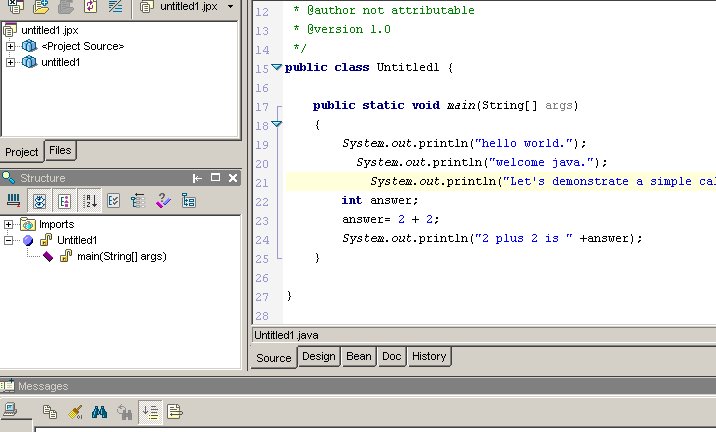
Task: Click the clear messages brush icon
Action: pyautogui.click(x=75, y=412)
